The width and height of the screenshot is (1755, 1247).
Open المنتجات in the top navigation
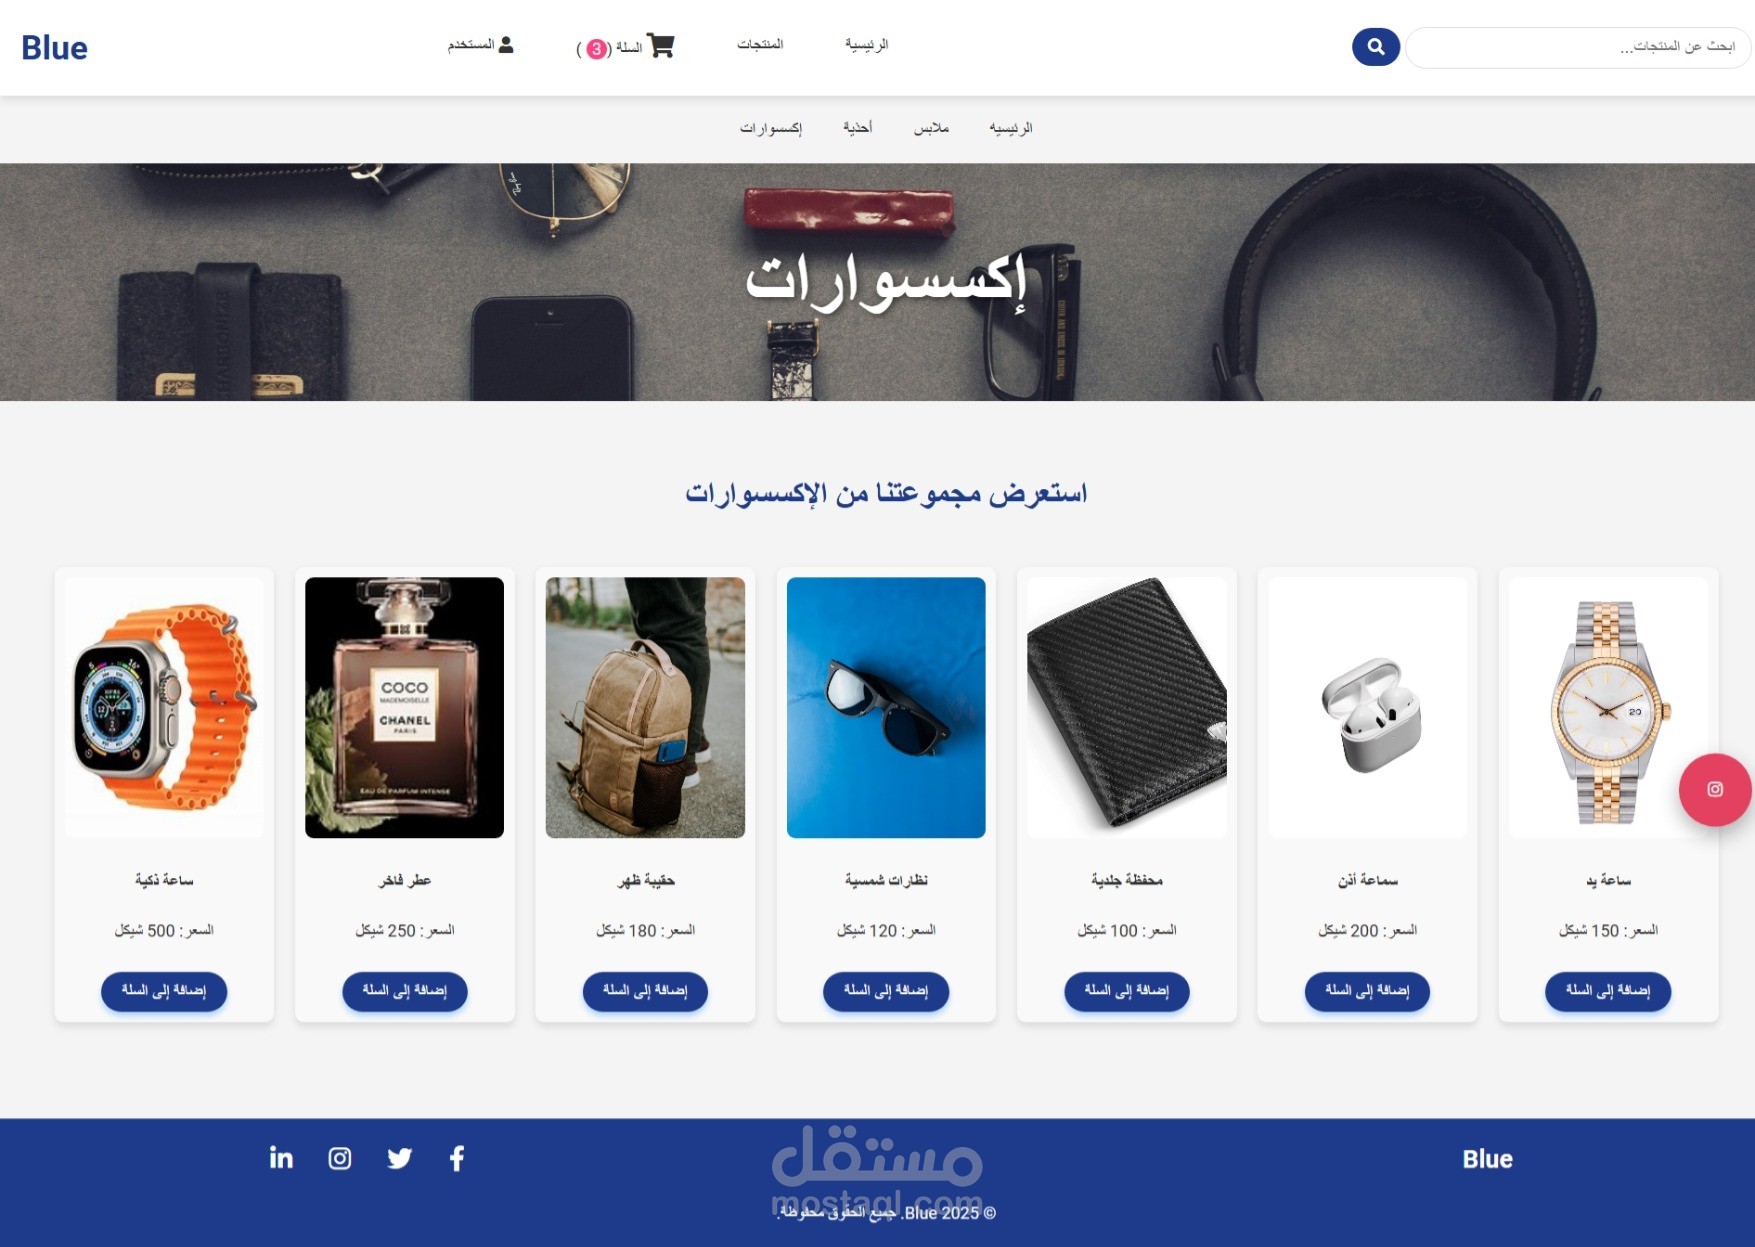pyautogui.click(x=760, y=45)
